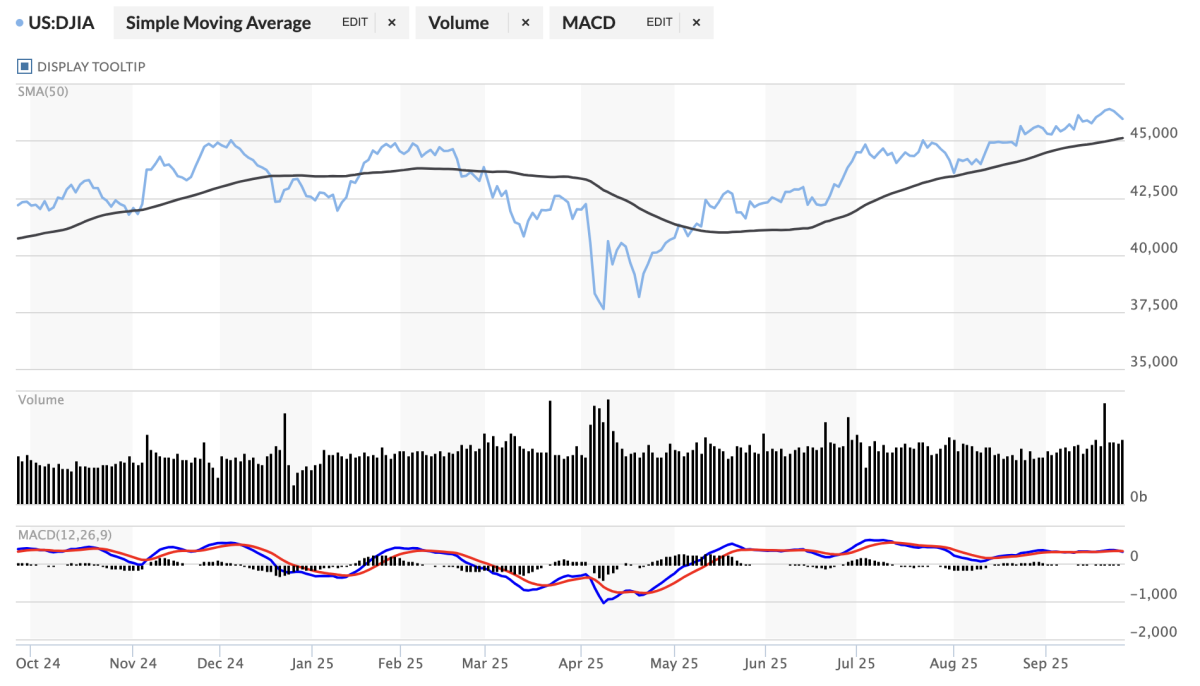
Task: Toggle the Display Tooltip checkbox
Action: tap(25, 67)
